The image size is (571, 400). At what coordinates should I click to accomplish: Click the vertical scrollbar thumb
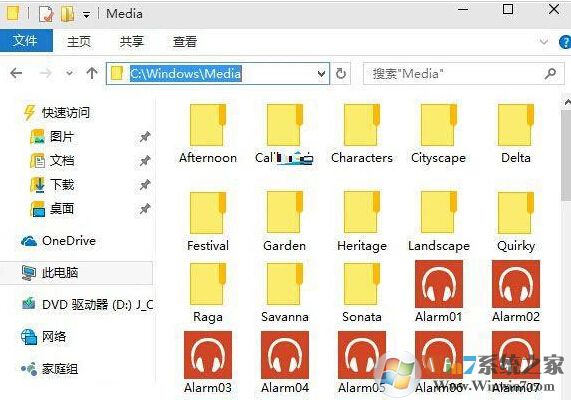pyautogui.click(x=566, y=155)
